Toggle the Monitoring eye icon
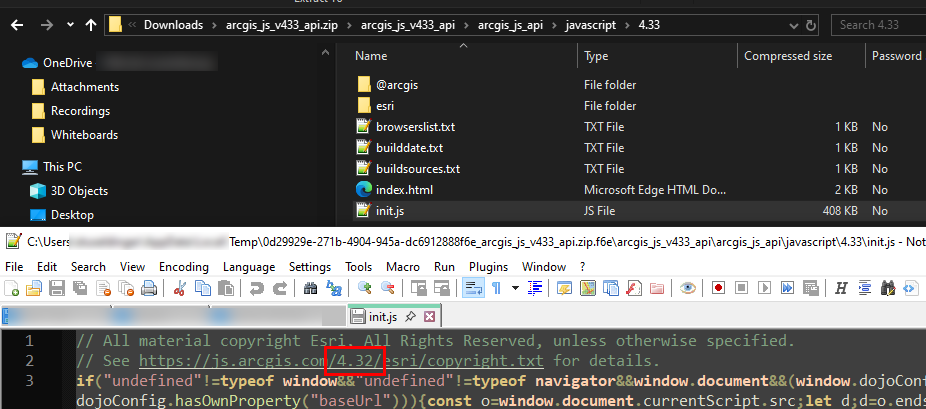 pyautogui.click(x=687, y=288)
